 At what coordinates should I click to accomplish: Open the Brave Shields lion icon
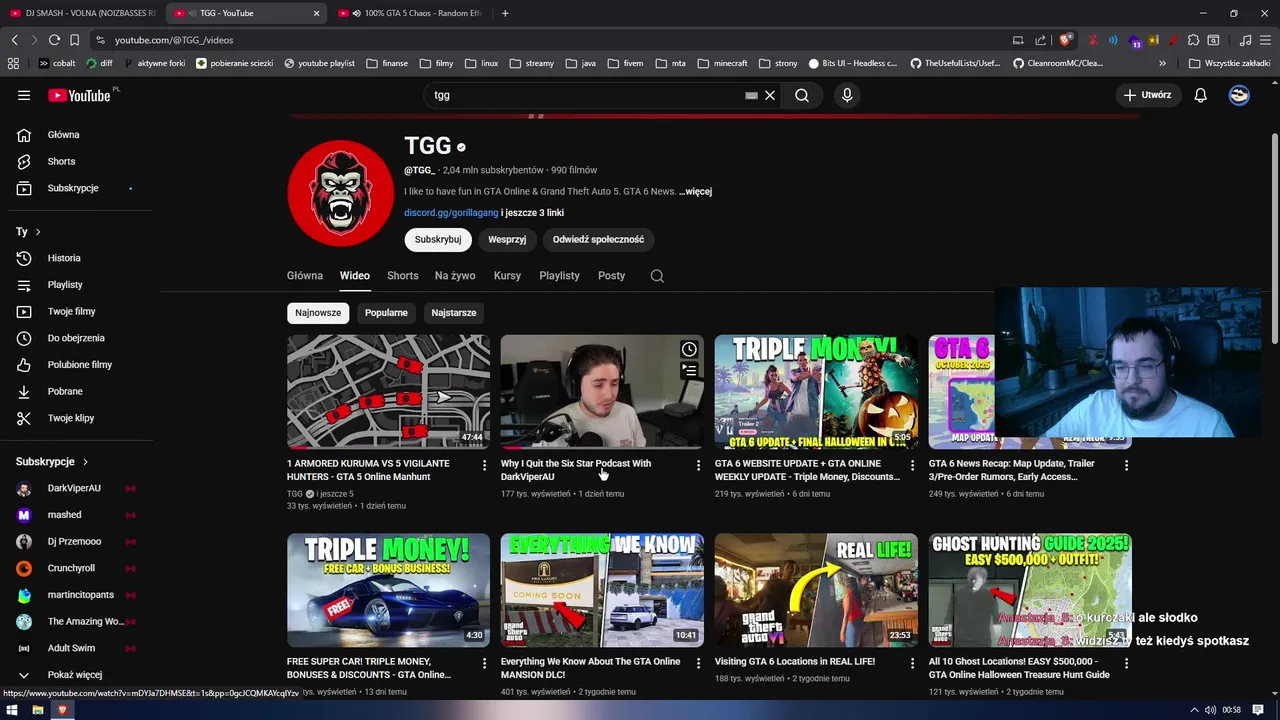1066,40
